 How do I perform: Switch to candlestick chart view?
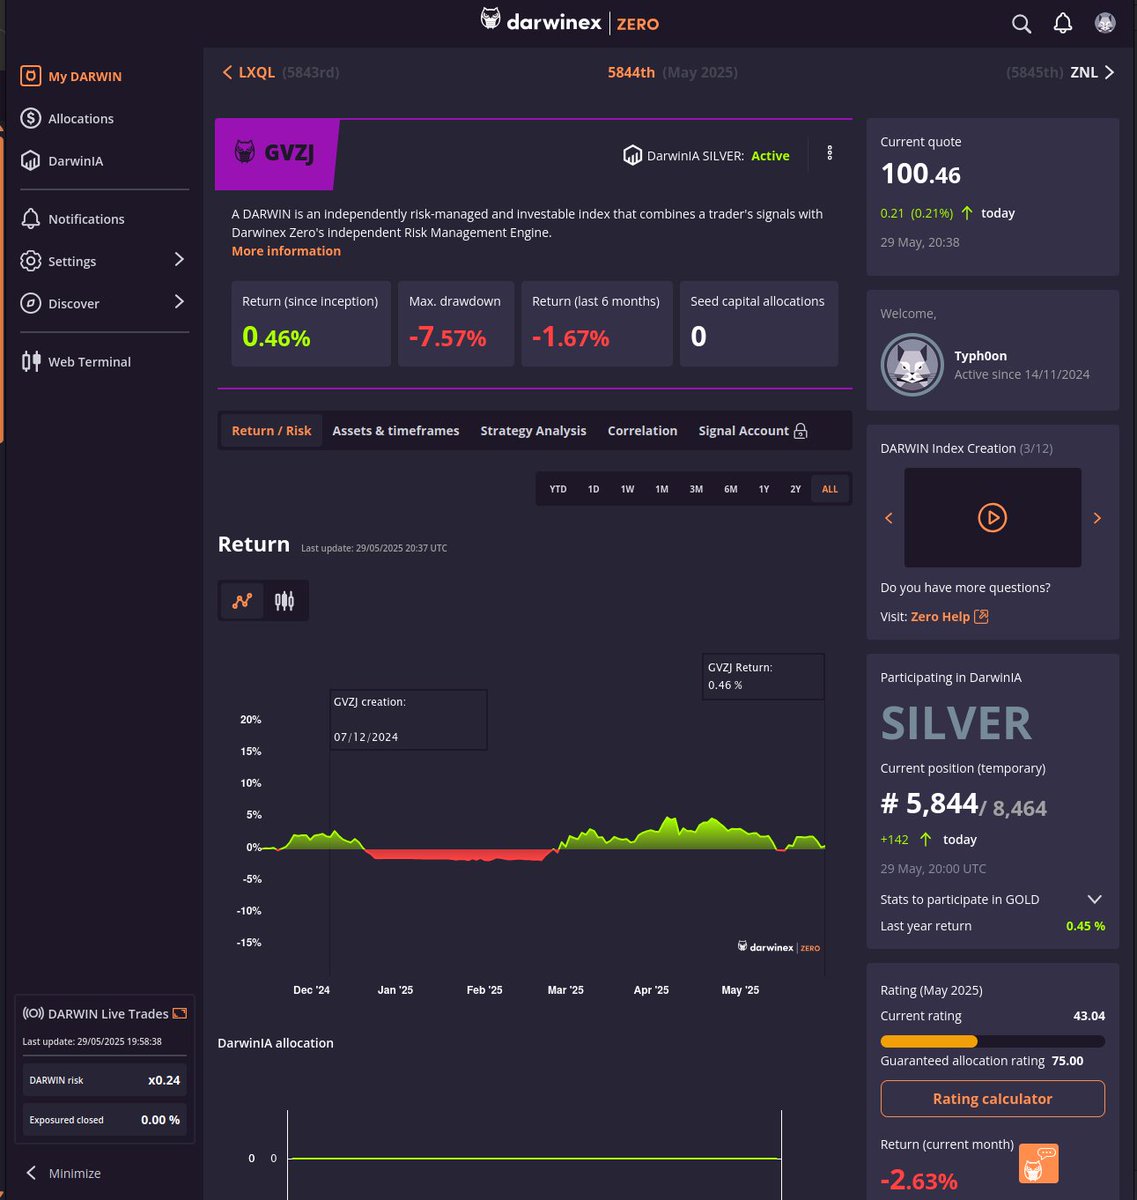(284, 601)
